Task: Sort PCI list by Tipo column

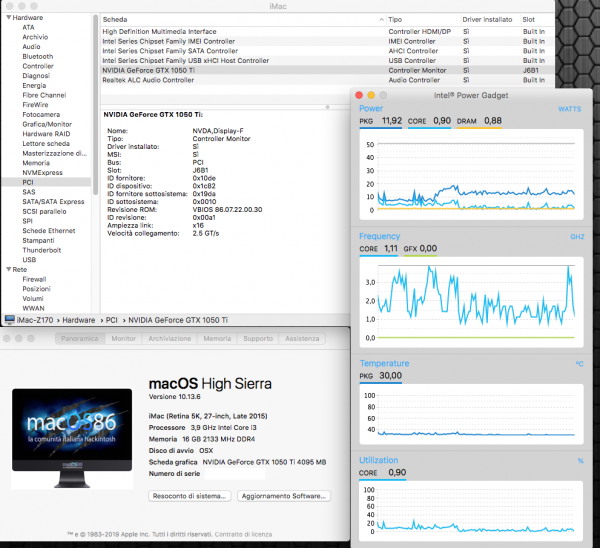Action: coord(423,20)
